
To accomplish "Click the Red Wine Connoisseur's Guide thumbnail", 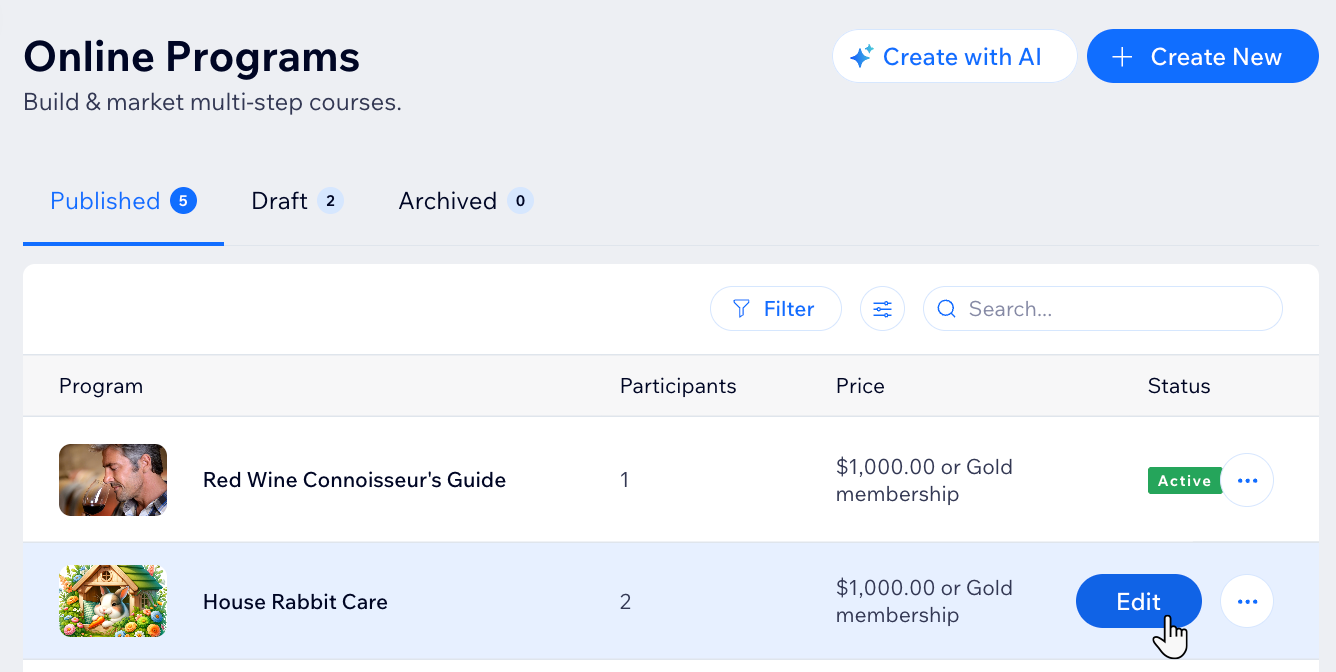I will coord(113,480).
